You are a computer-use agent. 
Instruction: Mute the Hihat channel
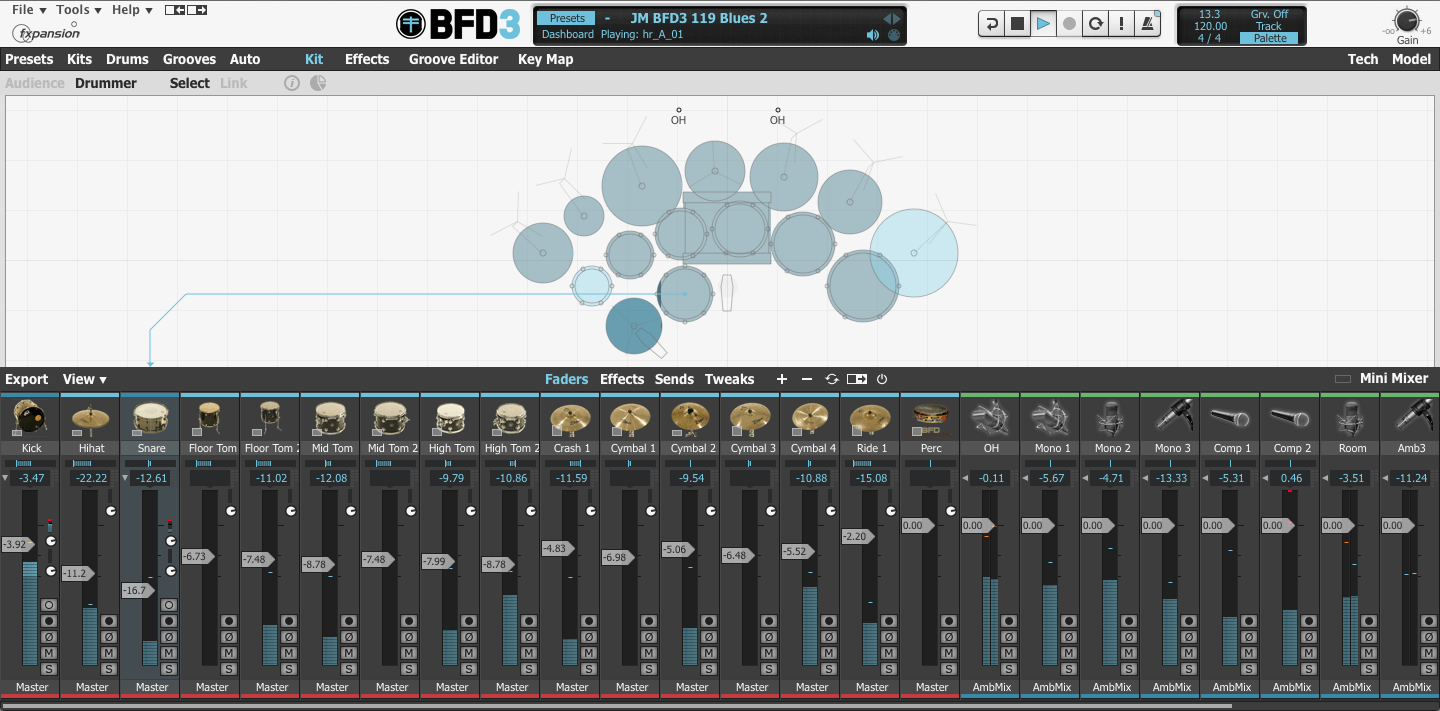pyautogui.click(x=109, y=653)
